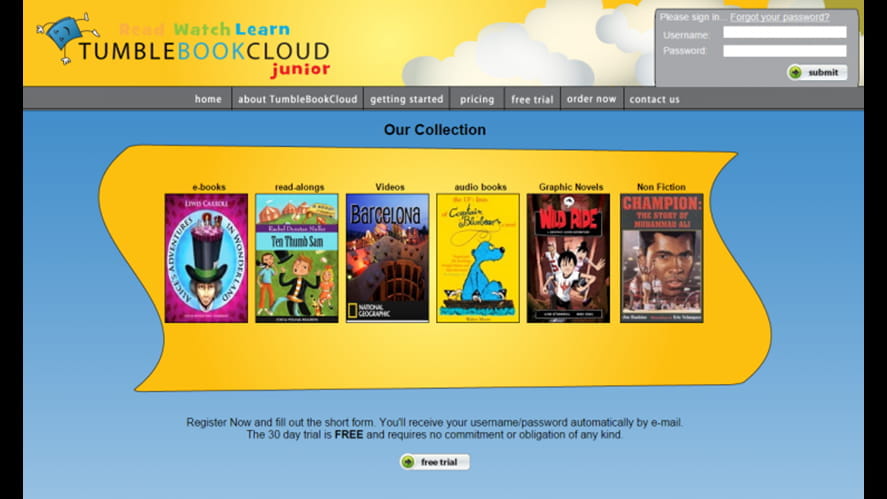Go to the getting started page
The width and height of the screenshot is (887, 499).
[x=407, y=99]
